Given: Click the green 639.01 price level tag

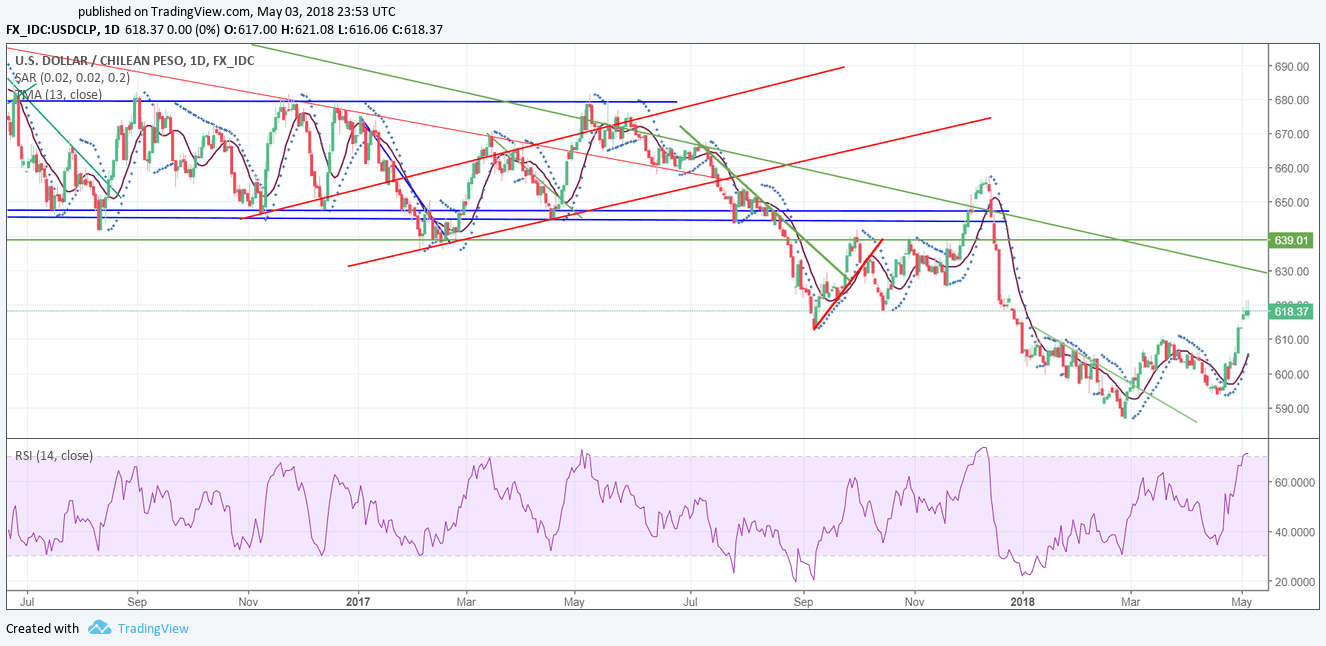Looking at the screenshot, I should [1291, 241].
